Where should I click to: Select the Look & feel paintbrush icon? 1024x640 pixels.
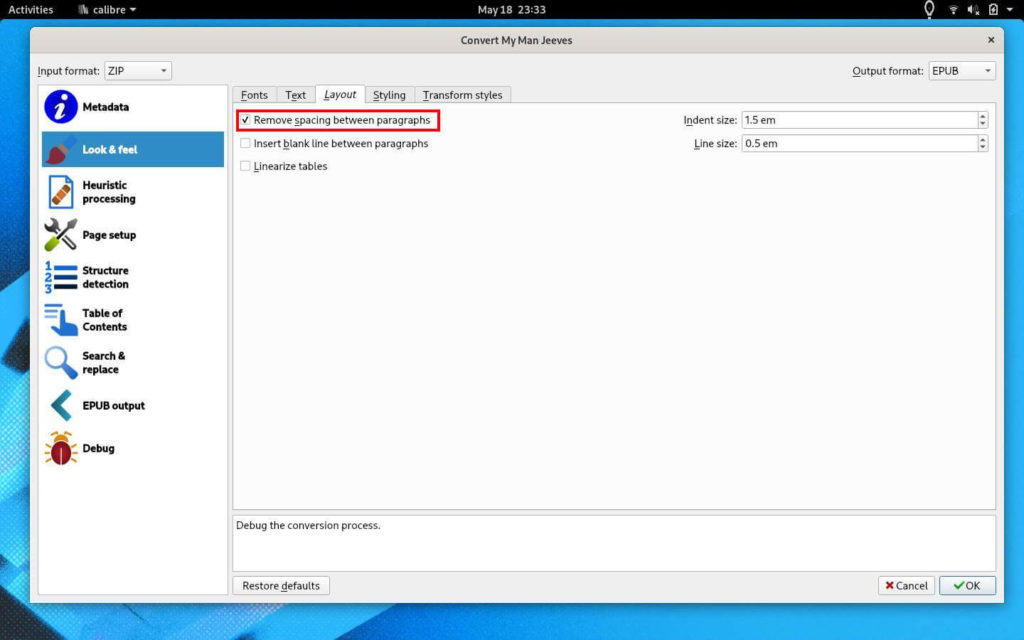click(x=61, y=150)
